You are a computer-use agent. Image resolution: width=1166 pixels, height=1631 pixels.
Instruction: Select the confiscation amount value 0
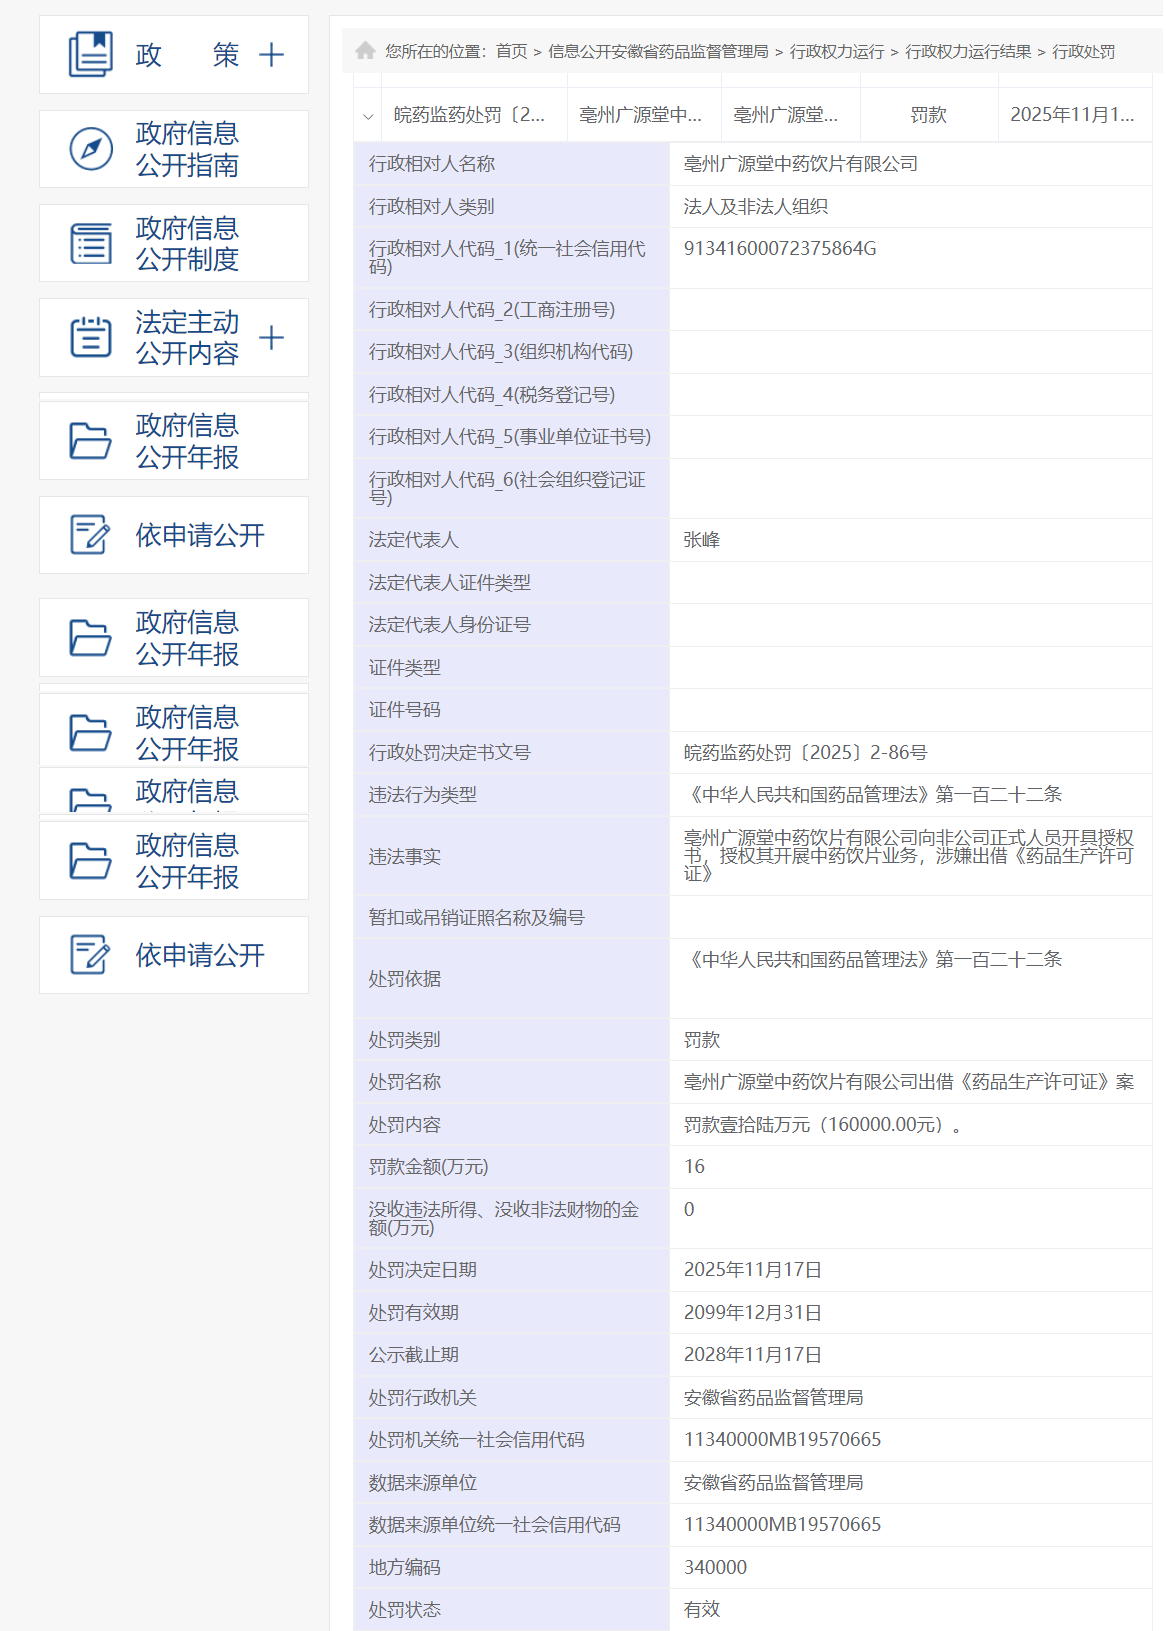(x=689, y=1210)
